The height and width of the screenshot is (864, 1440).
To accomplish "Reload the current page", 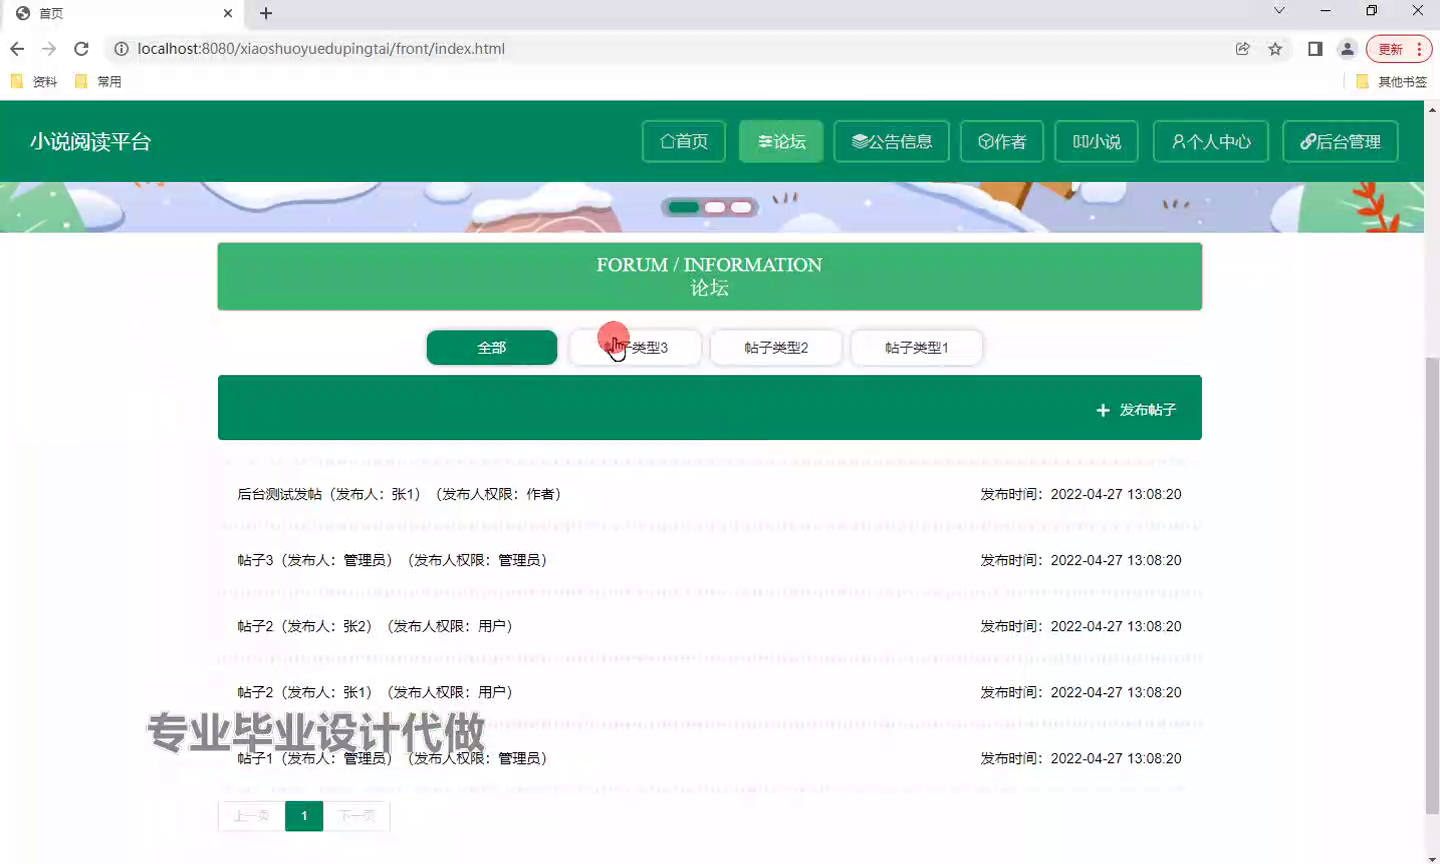I will [82, 48].
